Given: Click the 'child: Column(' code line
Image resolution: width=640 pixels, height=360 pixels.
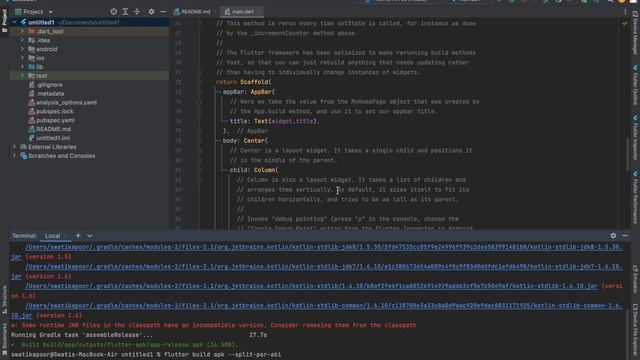Looking at the screenshot, I should (x=254, y=170).
